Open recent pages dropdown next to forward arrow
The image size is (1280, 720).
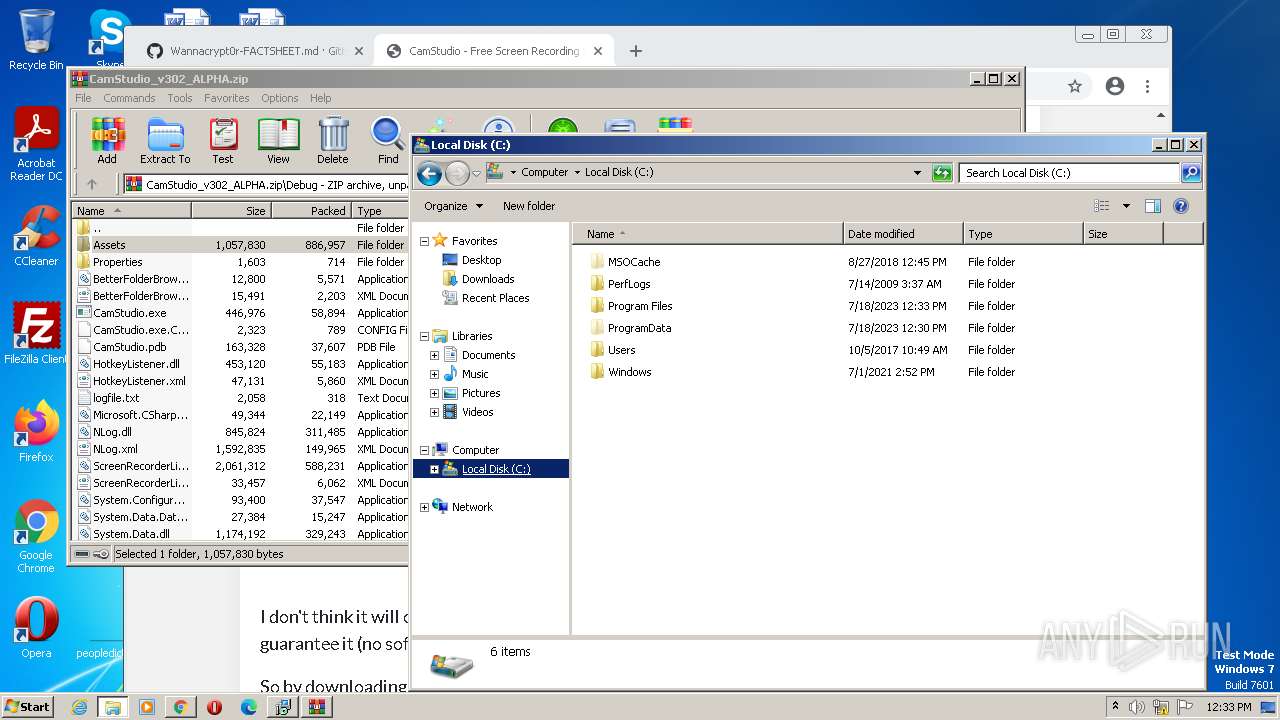pos(476,173)
